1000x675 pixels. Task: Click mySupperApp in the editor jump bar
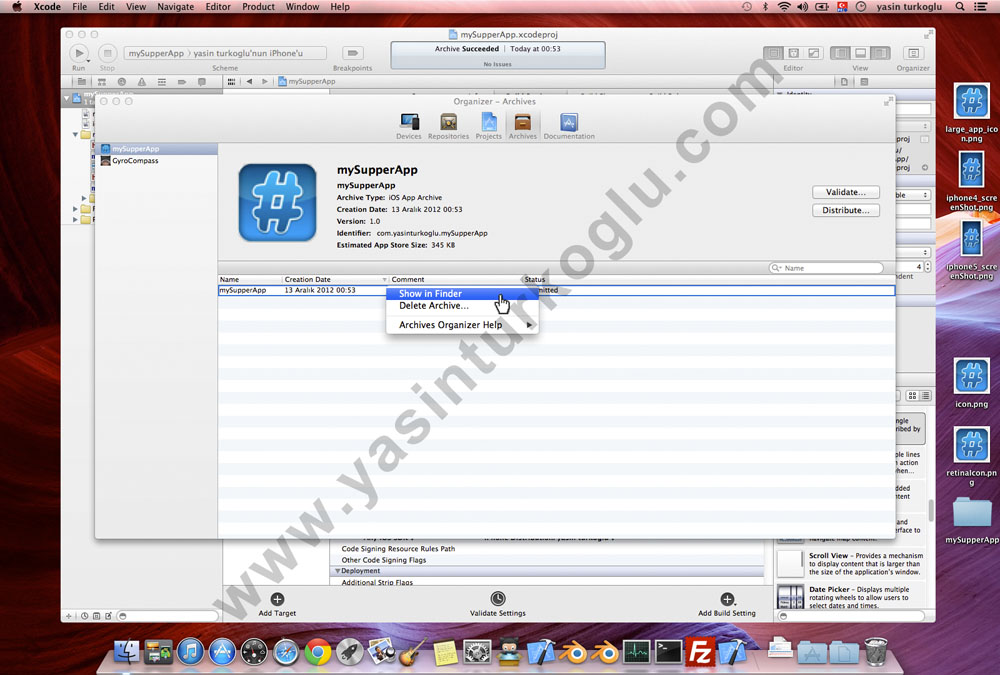coord(307,82)
